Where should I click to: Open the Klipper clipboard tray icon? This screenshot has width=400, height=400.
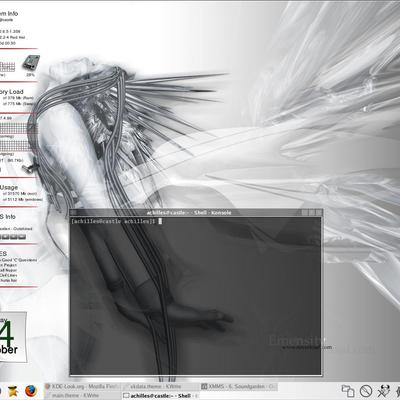pyautogui.click(x=348, y=391)
